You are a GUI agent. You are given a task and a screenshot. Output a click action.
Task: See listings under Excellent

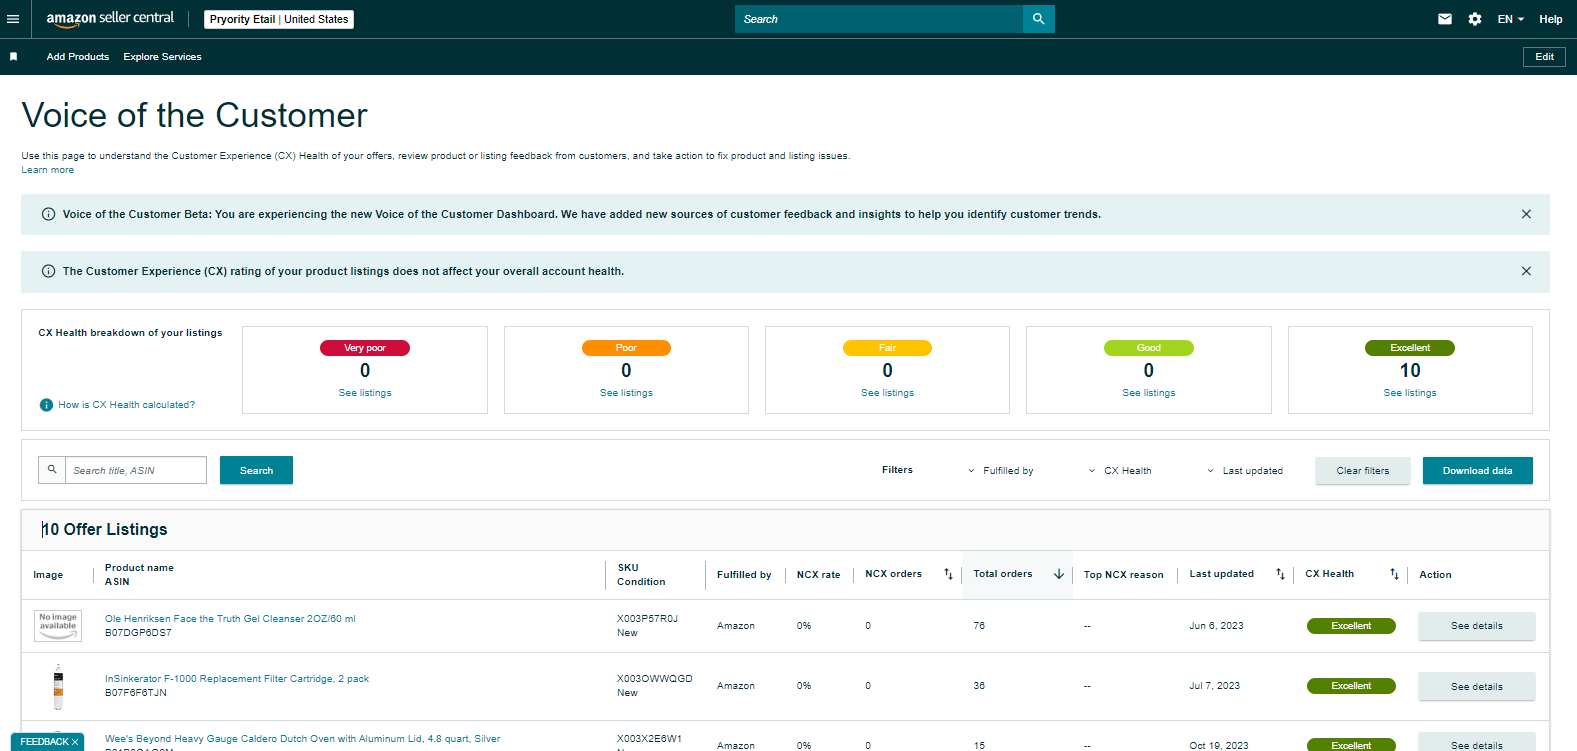[1410, 393]
